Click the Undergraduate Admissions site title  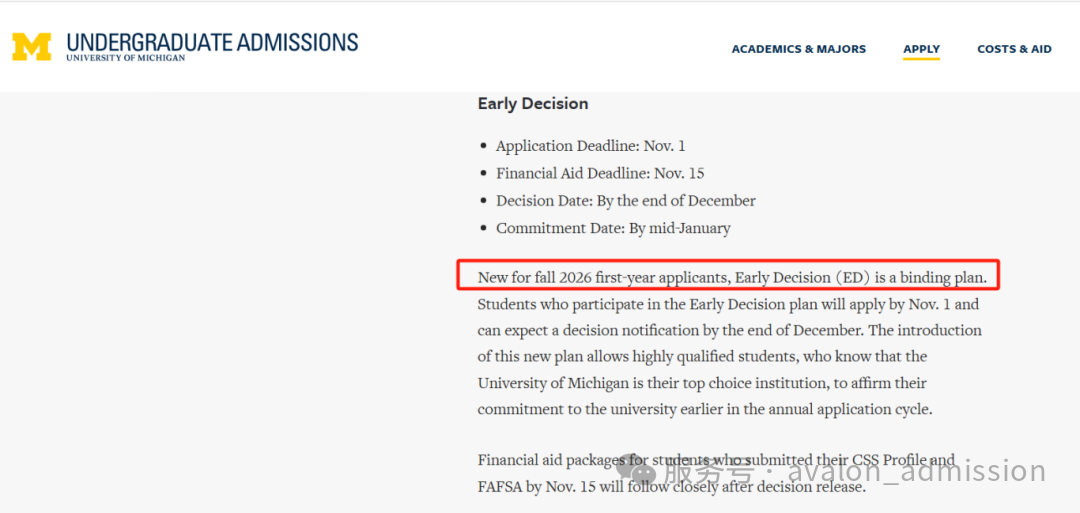212,42
